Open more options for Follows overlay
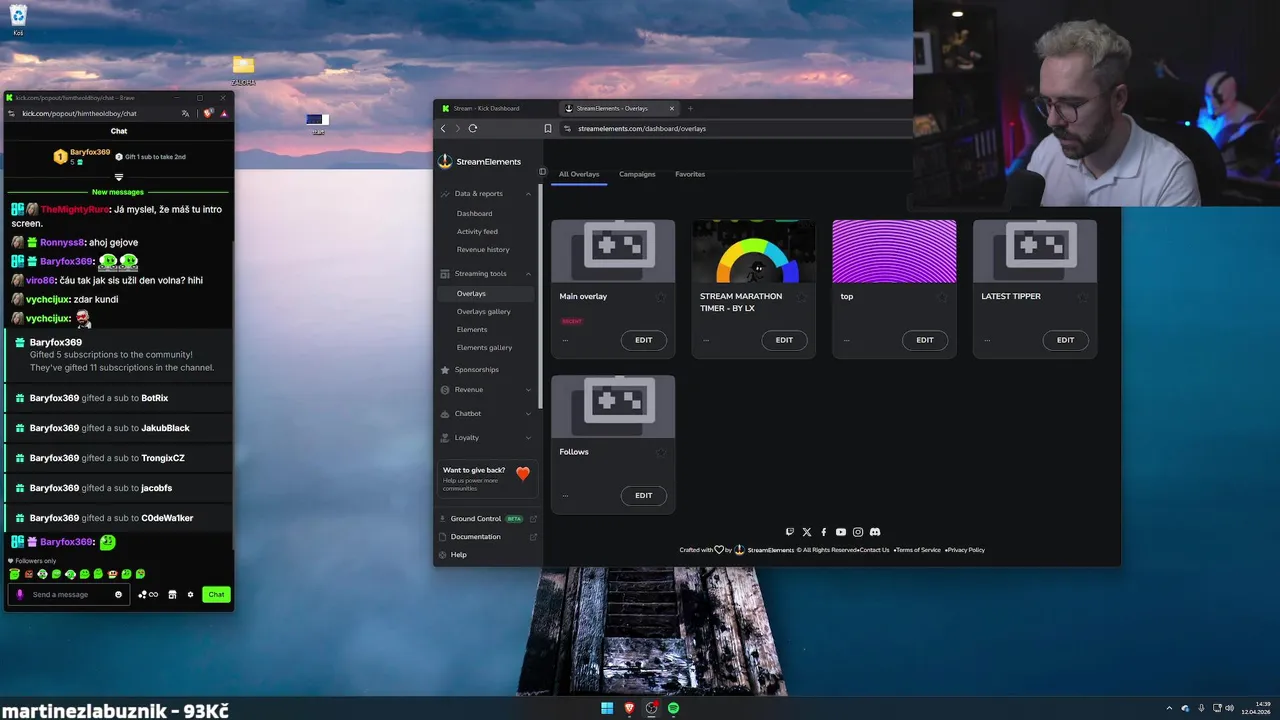This screenshot has height=720, width=1280. 565,495
